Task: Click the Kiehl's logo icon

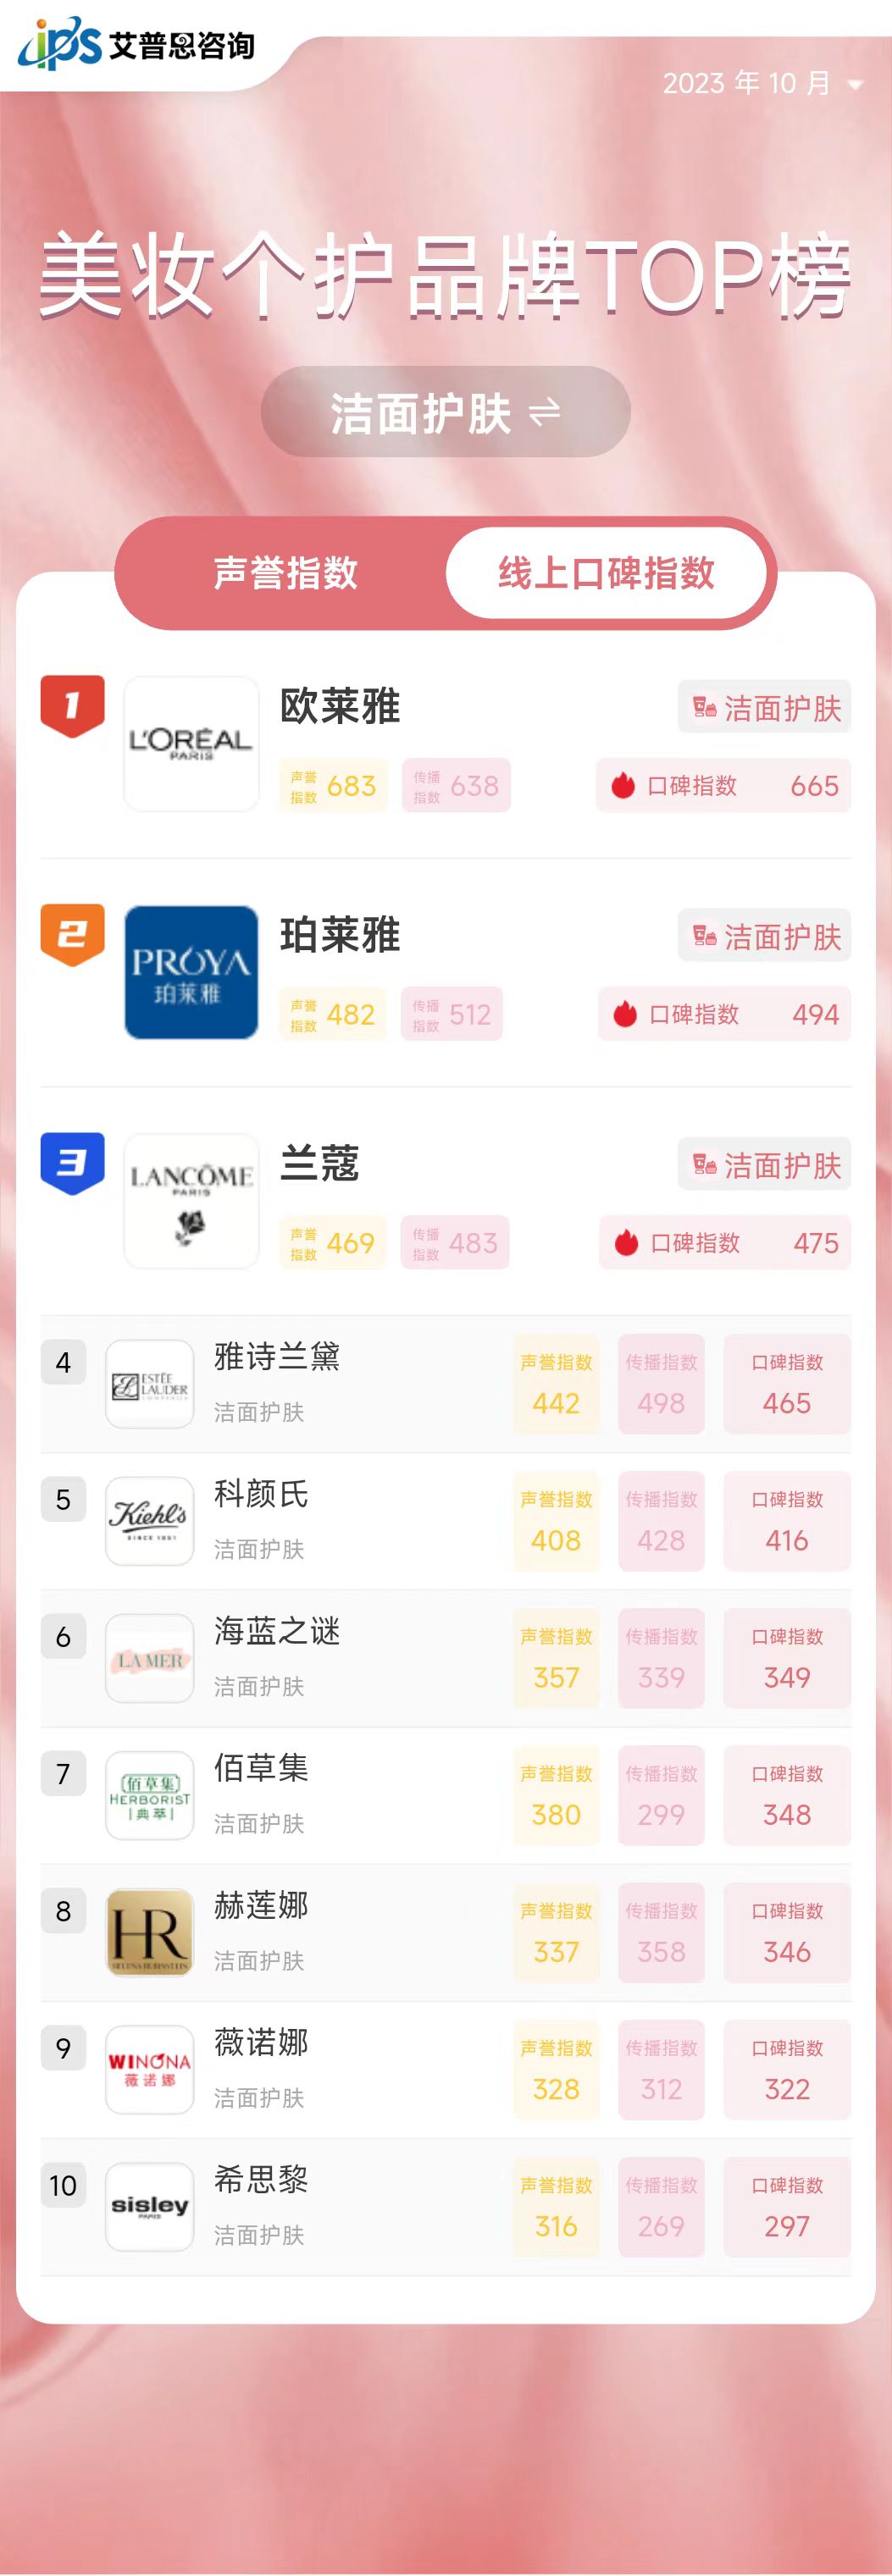Action: pos(150,1521)
